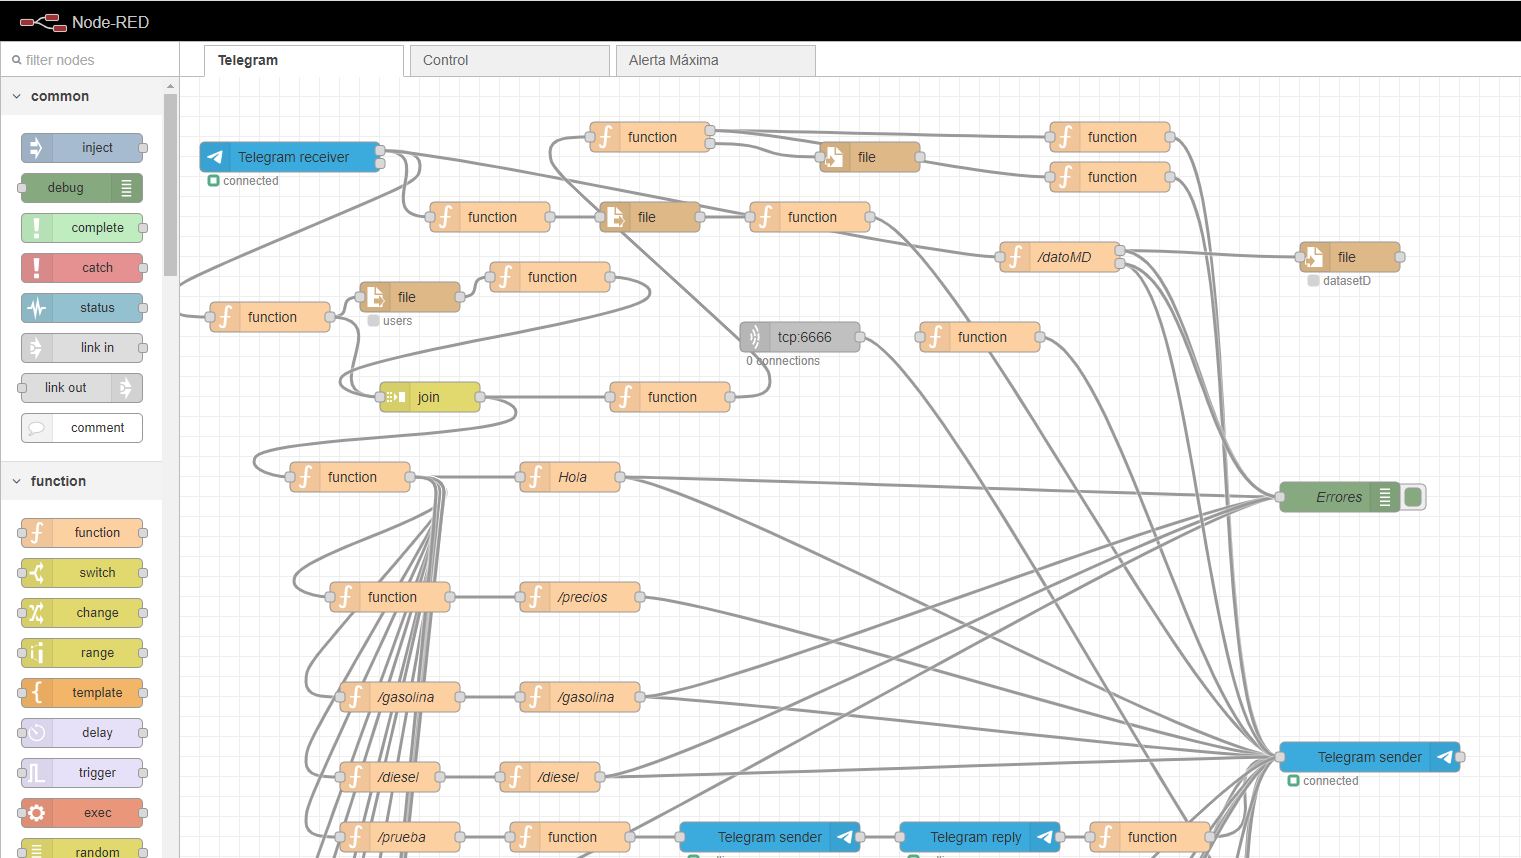Select the Errores debug node

click(1340, 497)
